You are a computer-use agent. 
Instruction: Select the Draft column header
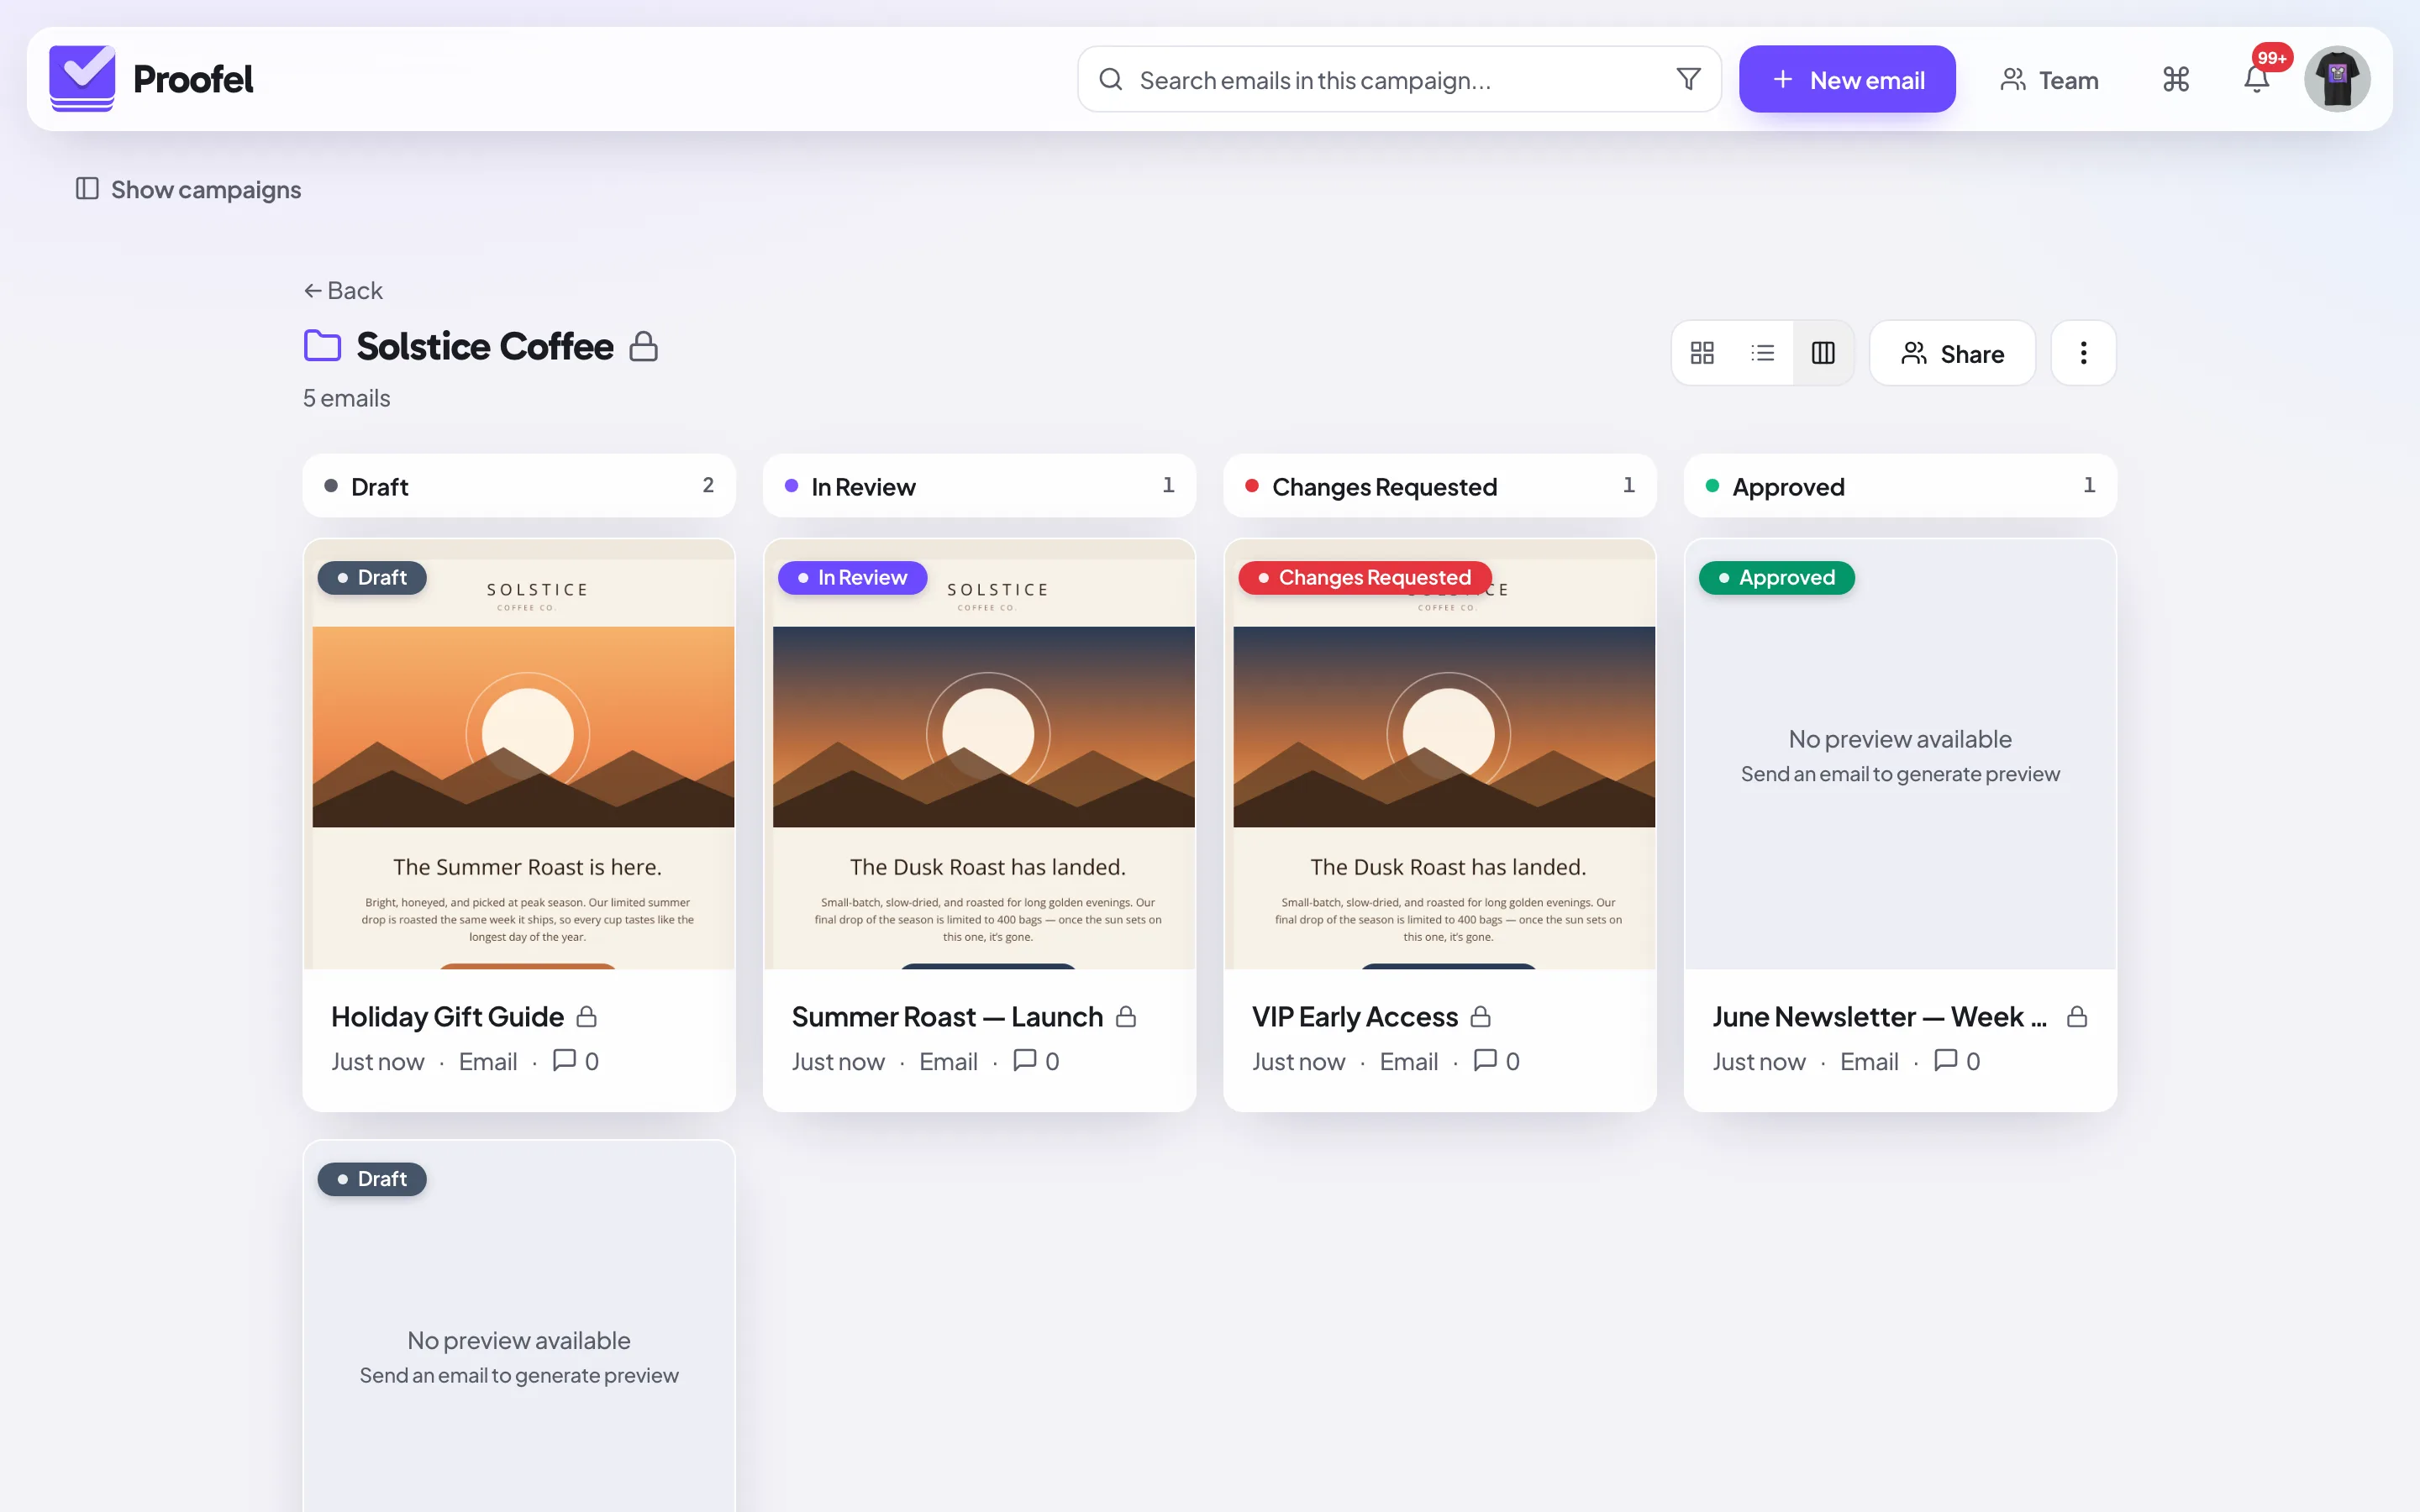519,486
